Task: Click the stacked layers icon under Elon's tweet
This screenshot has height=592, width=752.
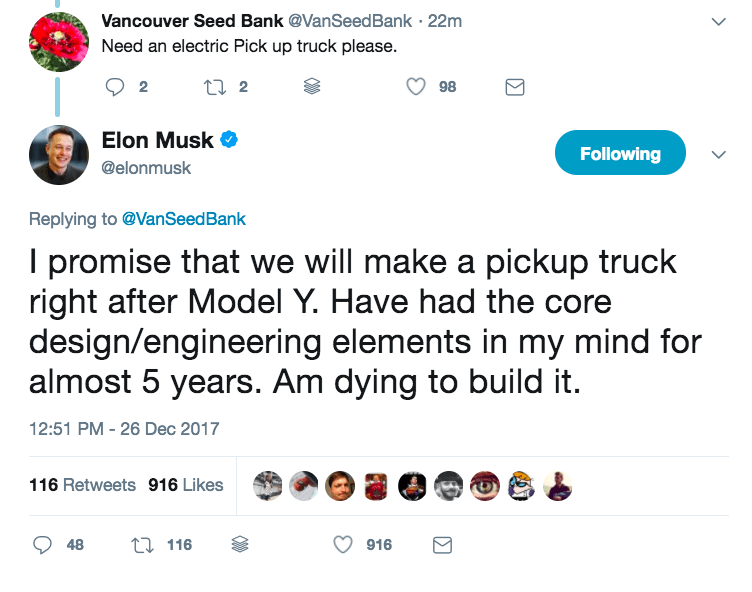Action: [239, 545]
